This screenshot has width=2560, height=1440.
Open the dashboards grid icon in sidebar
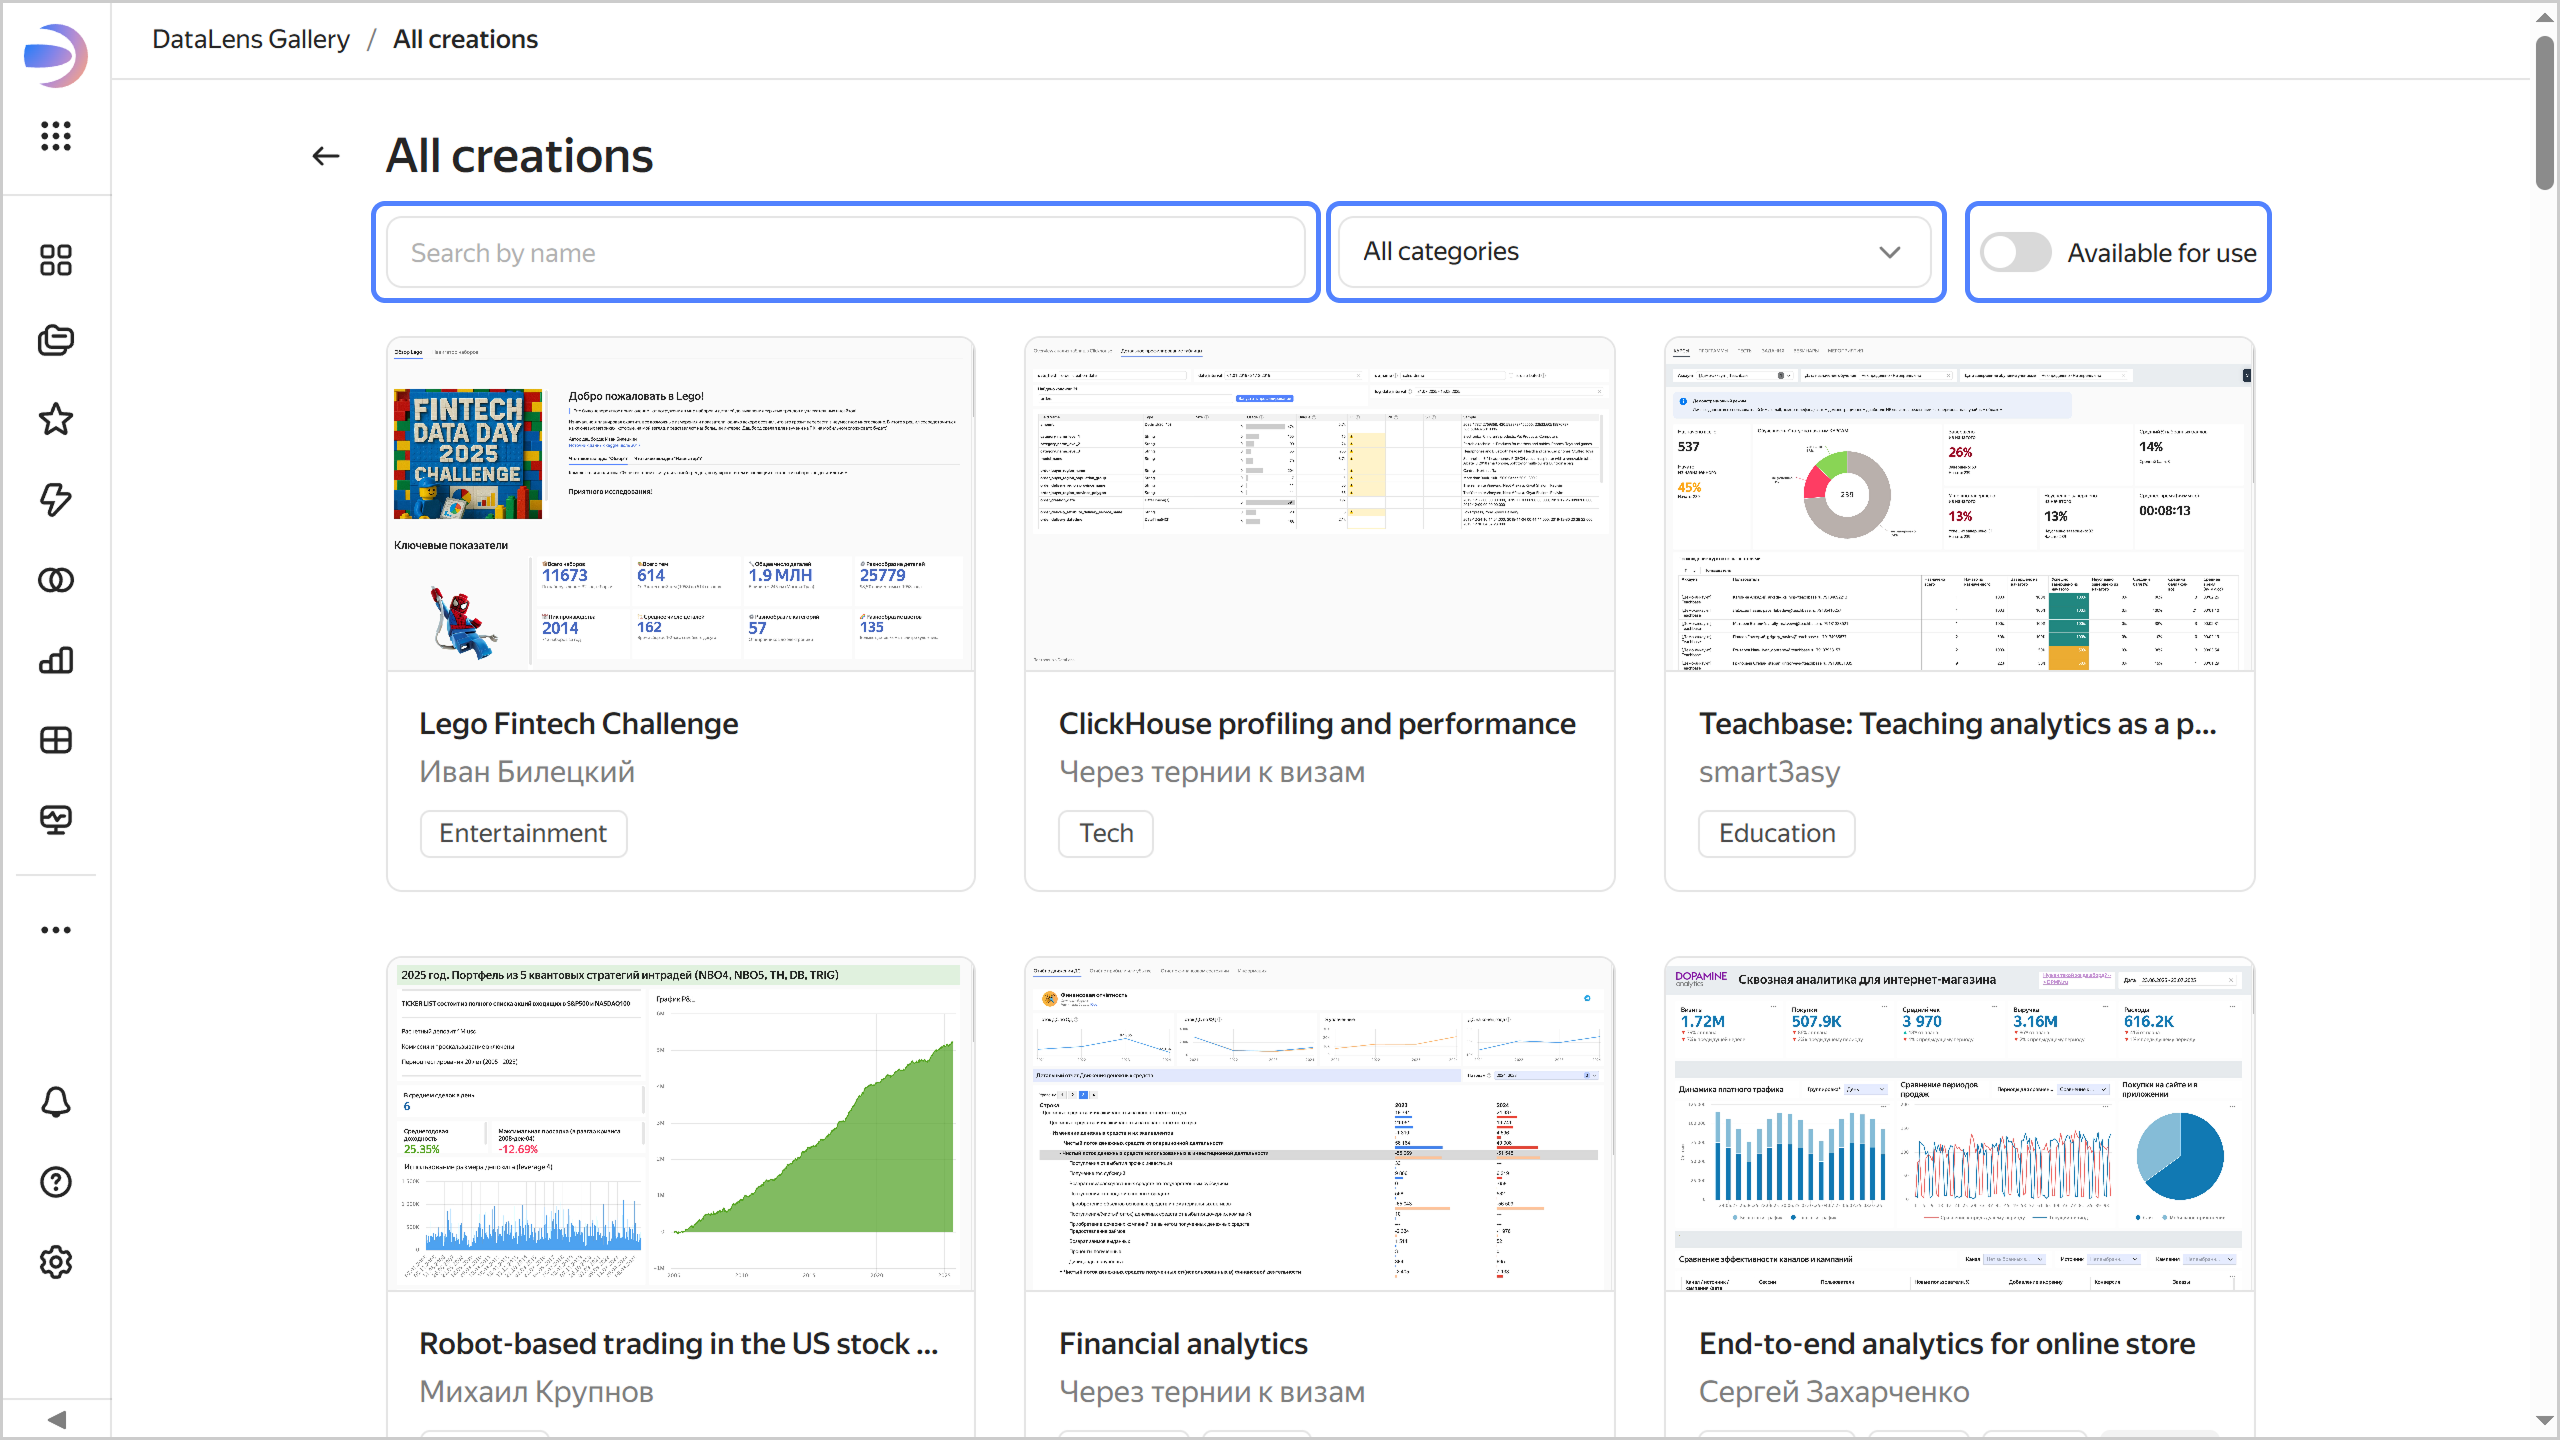(56, 740)
